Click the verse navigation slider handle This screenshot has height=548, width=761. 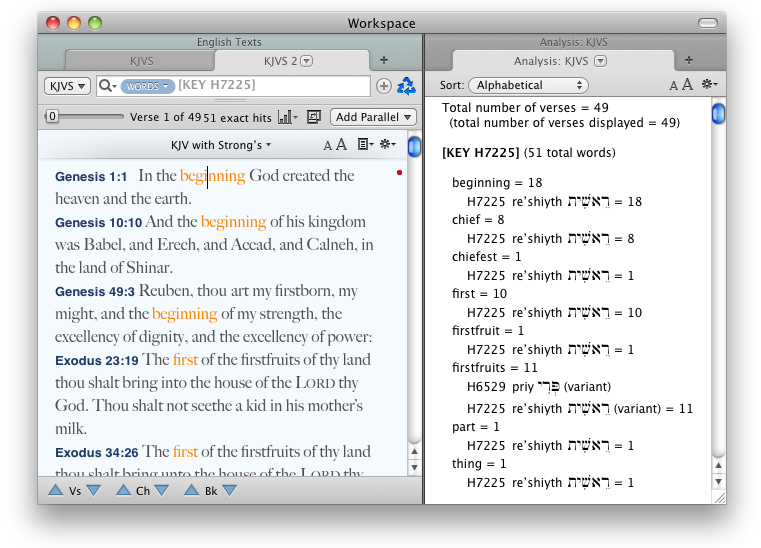[x=52, y=117]
